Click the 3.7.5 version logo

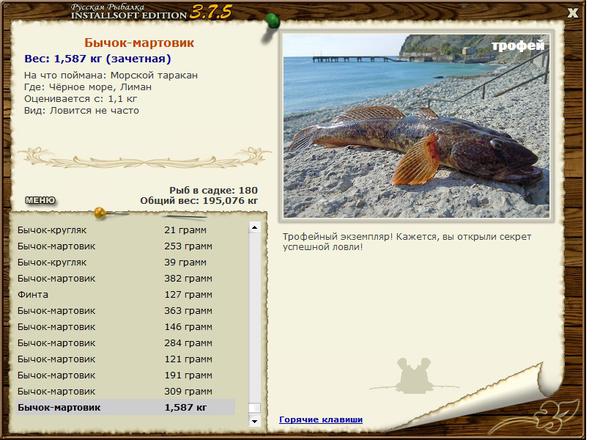[211, 12]
